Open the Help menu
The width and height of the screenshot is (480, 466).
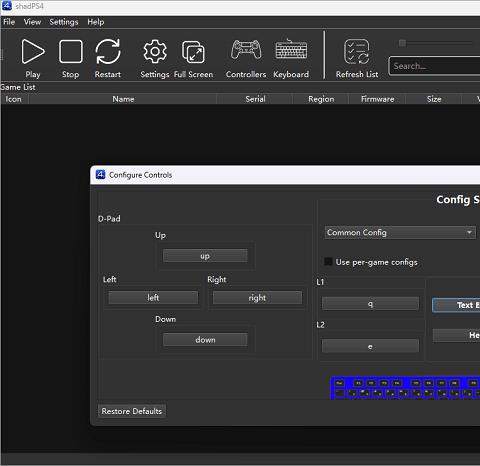tap(96, 22)
